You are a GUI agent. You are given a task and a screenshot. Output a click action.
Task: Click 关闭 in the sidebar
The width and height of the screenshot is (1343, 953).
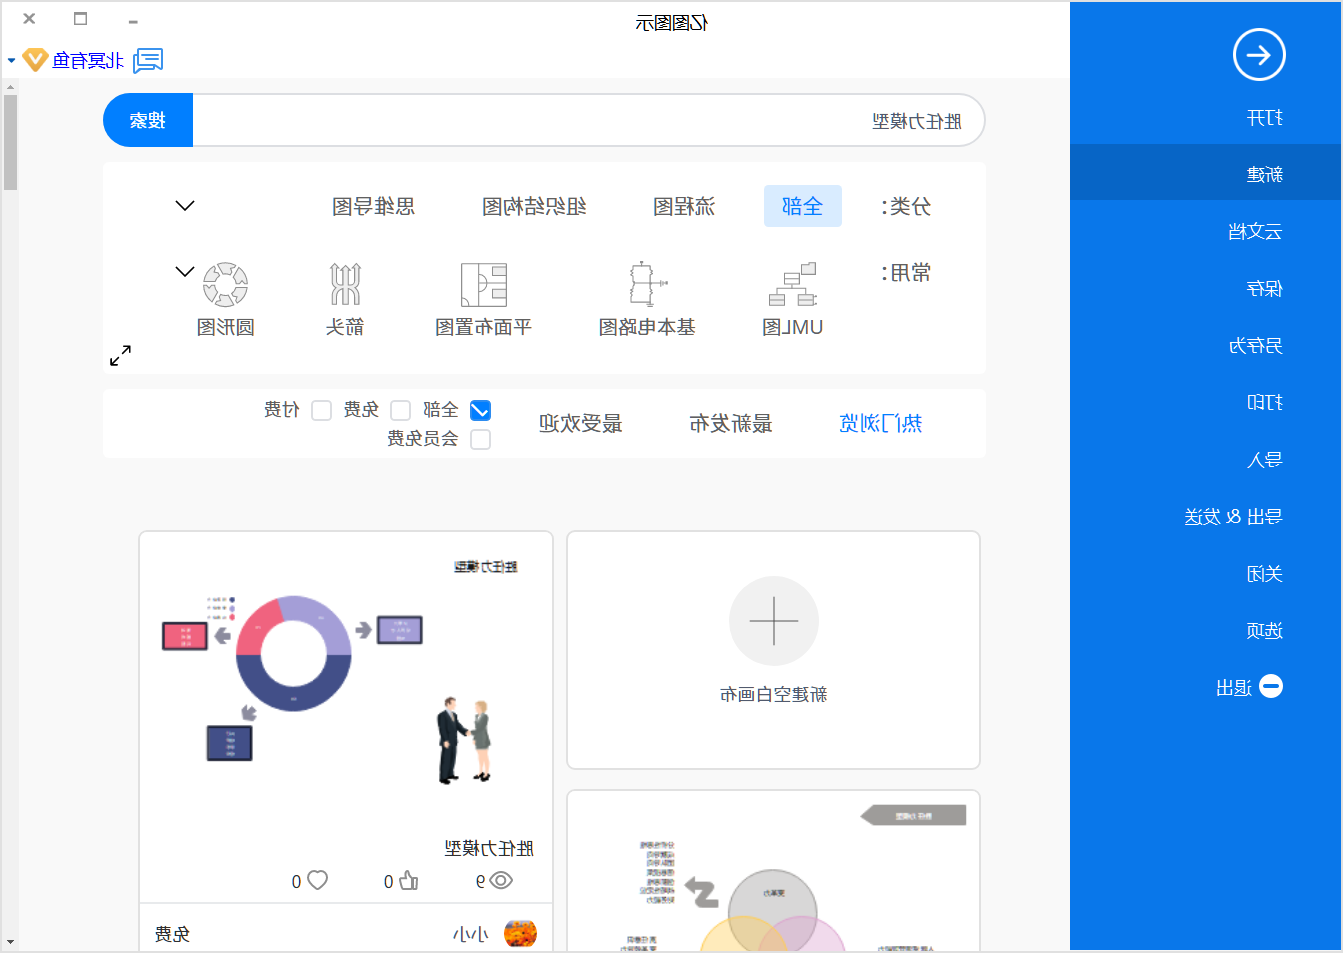[x=1265, y=573]
